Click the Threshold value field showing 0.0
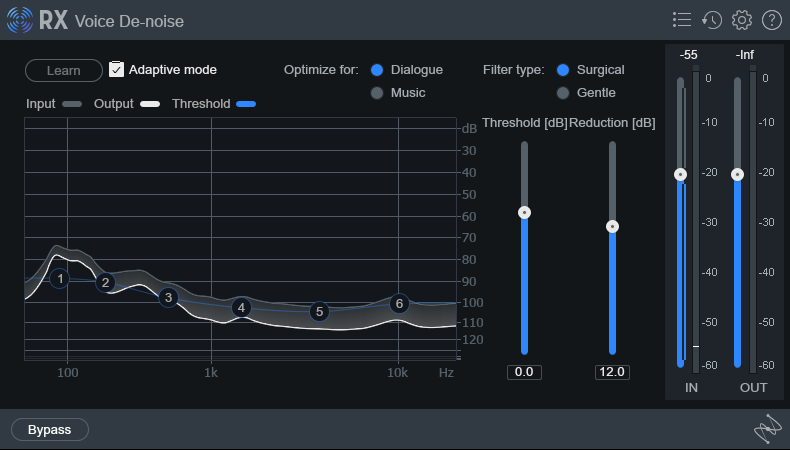Screen dimensions: 790x450 coord(524,372)
